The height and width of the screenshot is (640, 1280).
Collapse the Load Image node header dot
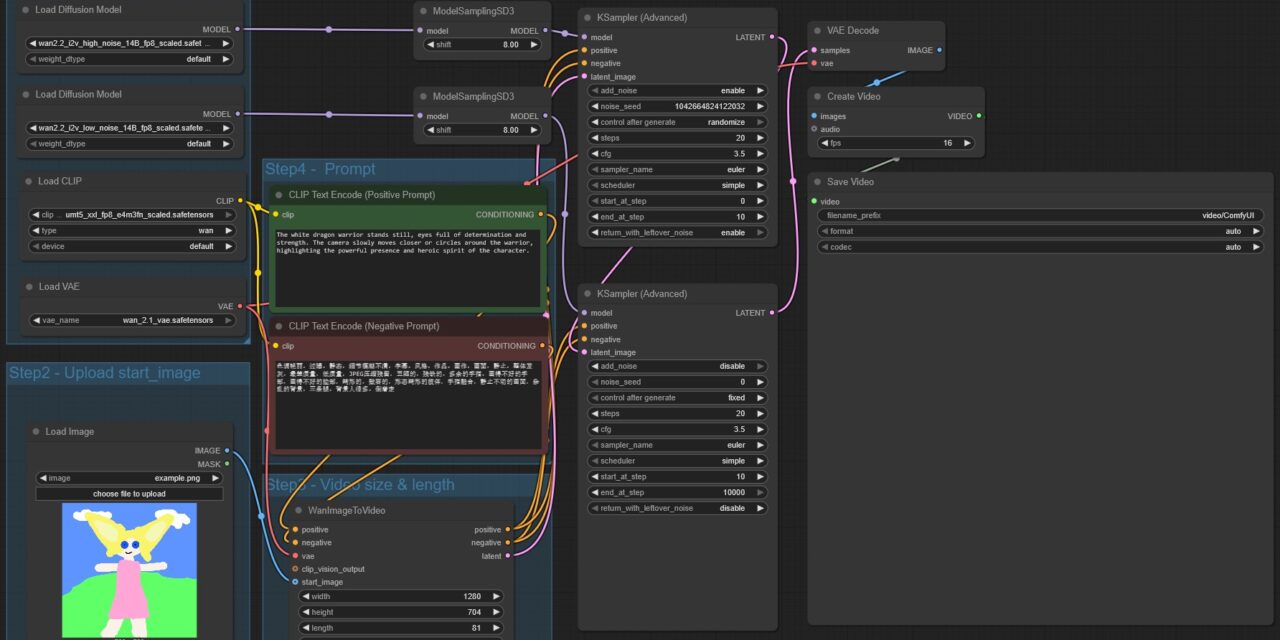click(x=37, y=431)
